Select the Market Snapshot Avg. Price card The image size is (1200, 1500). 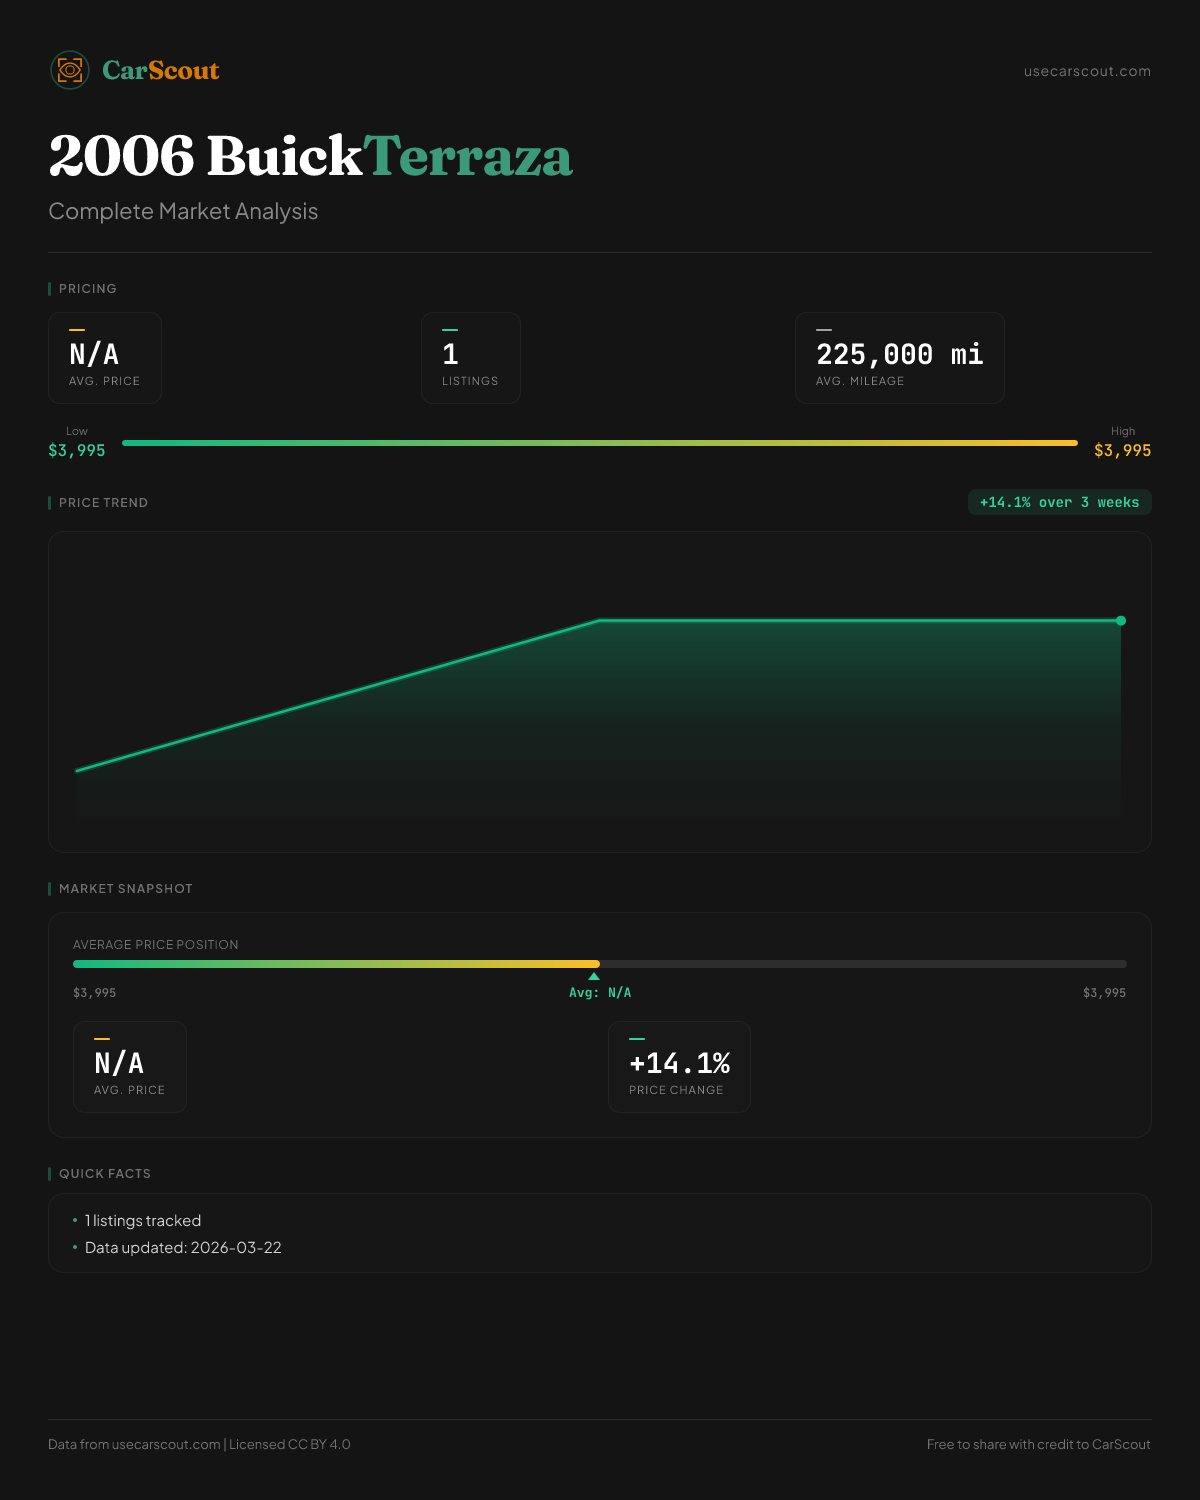[130, 1067]
